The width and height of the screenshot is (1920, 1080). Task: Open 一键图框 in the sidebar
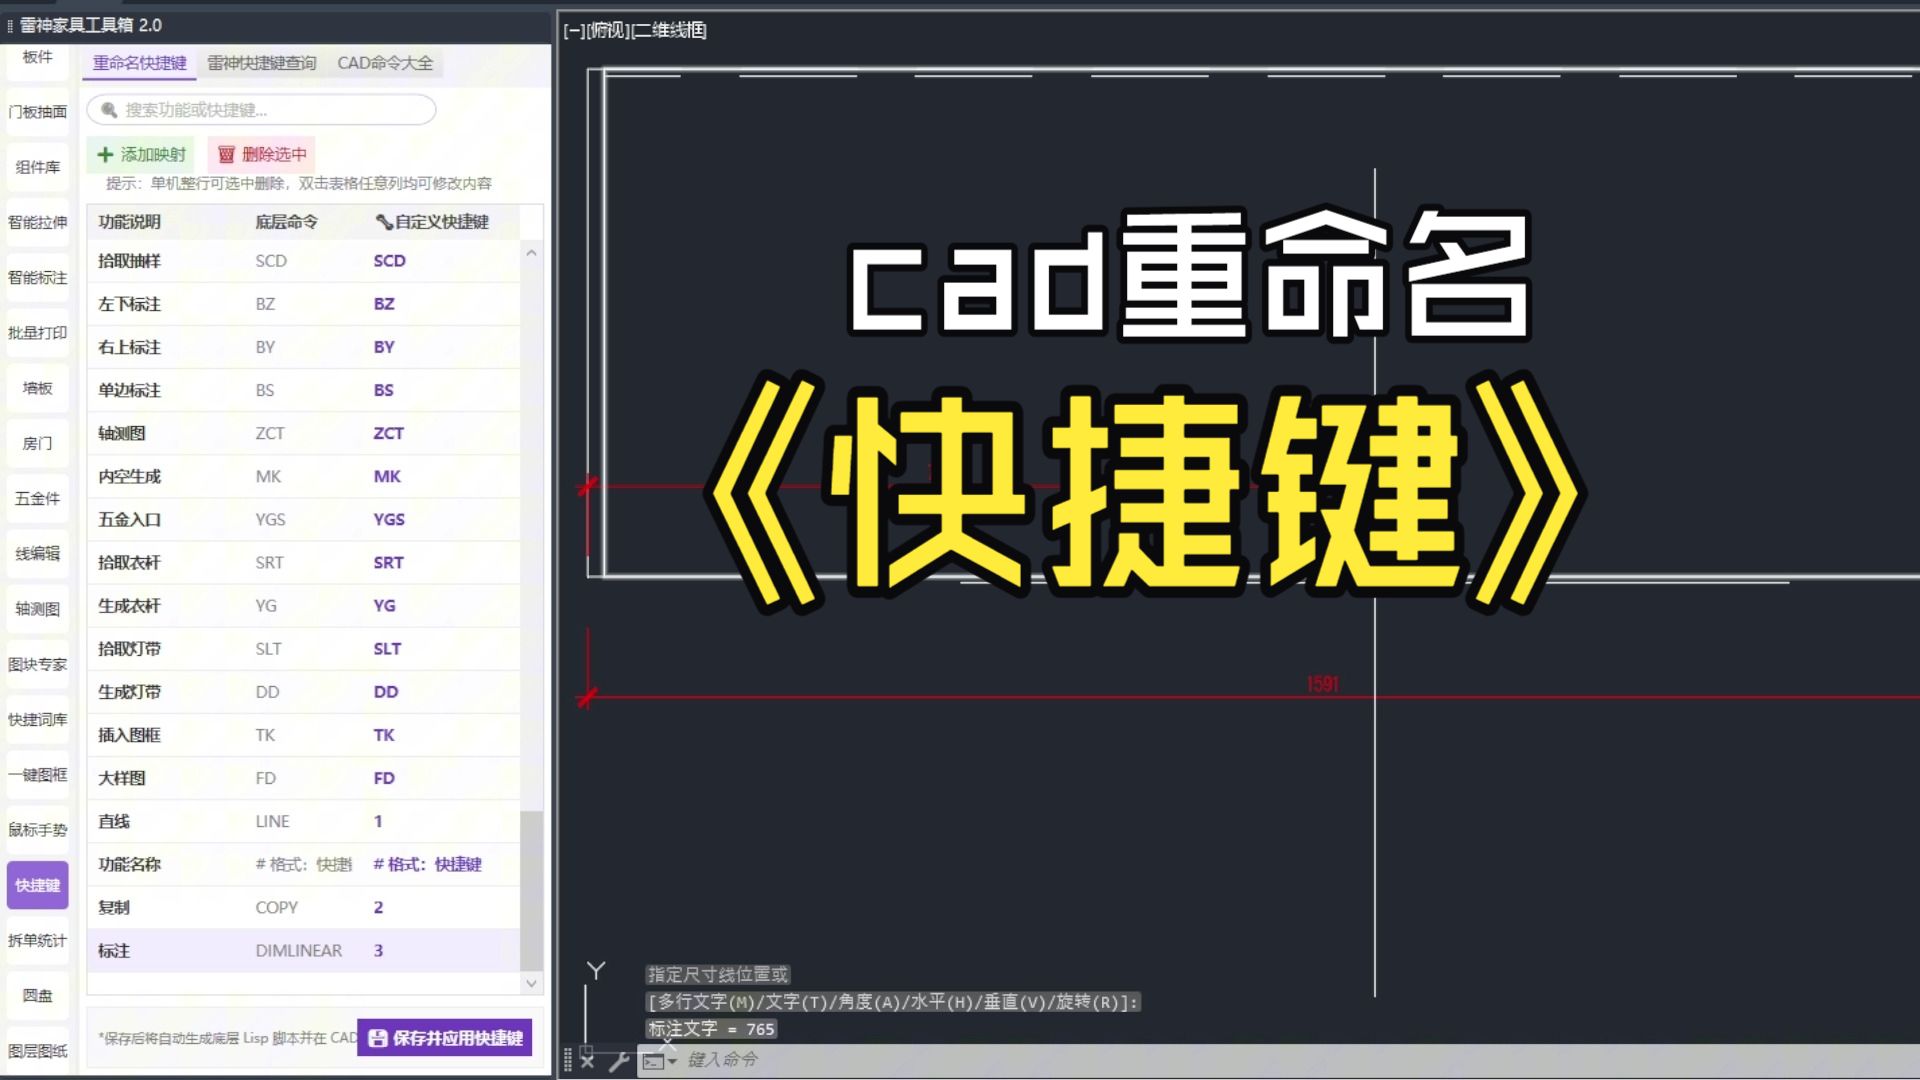38,774
